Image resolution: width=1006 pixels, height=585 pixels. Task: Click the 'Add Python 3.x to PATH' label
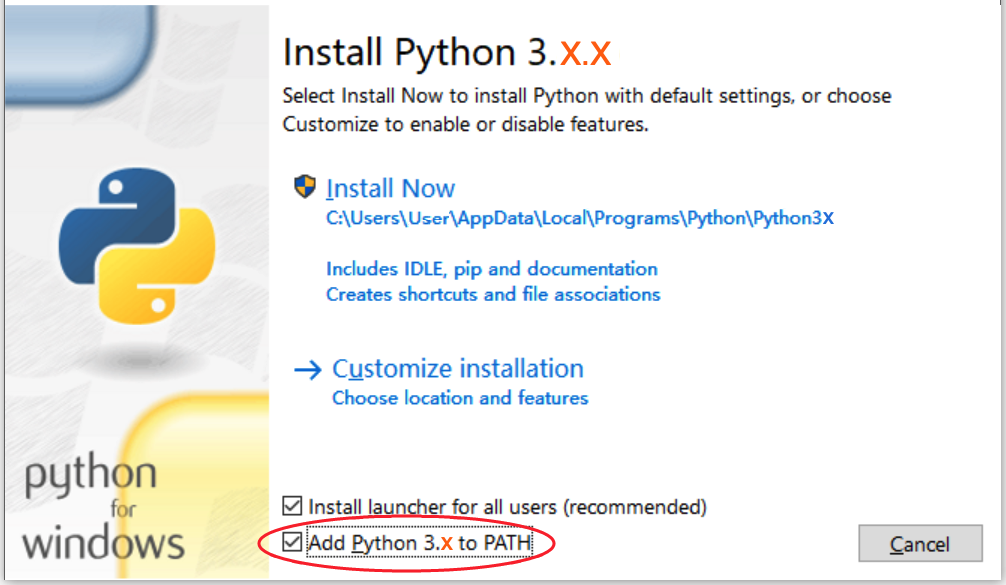pyautogui.click(x=420, y=543)
